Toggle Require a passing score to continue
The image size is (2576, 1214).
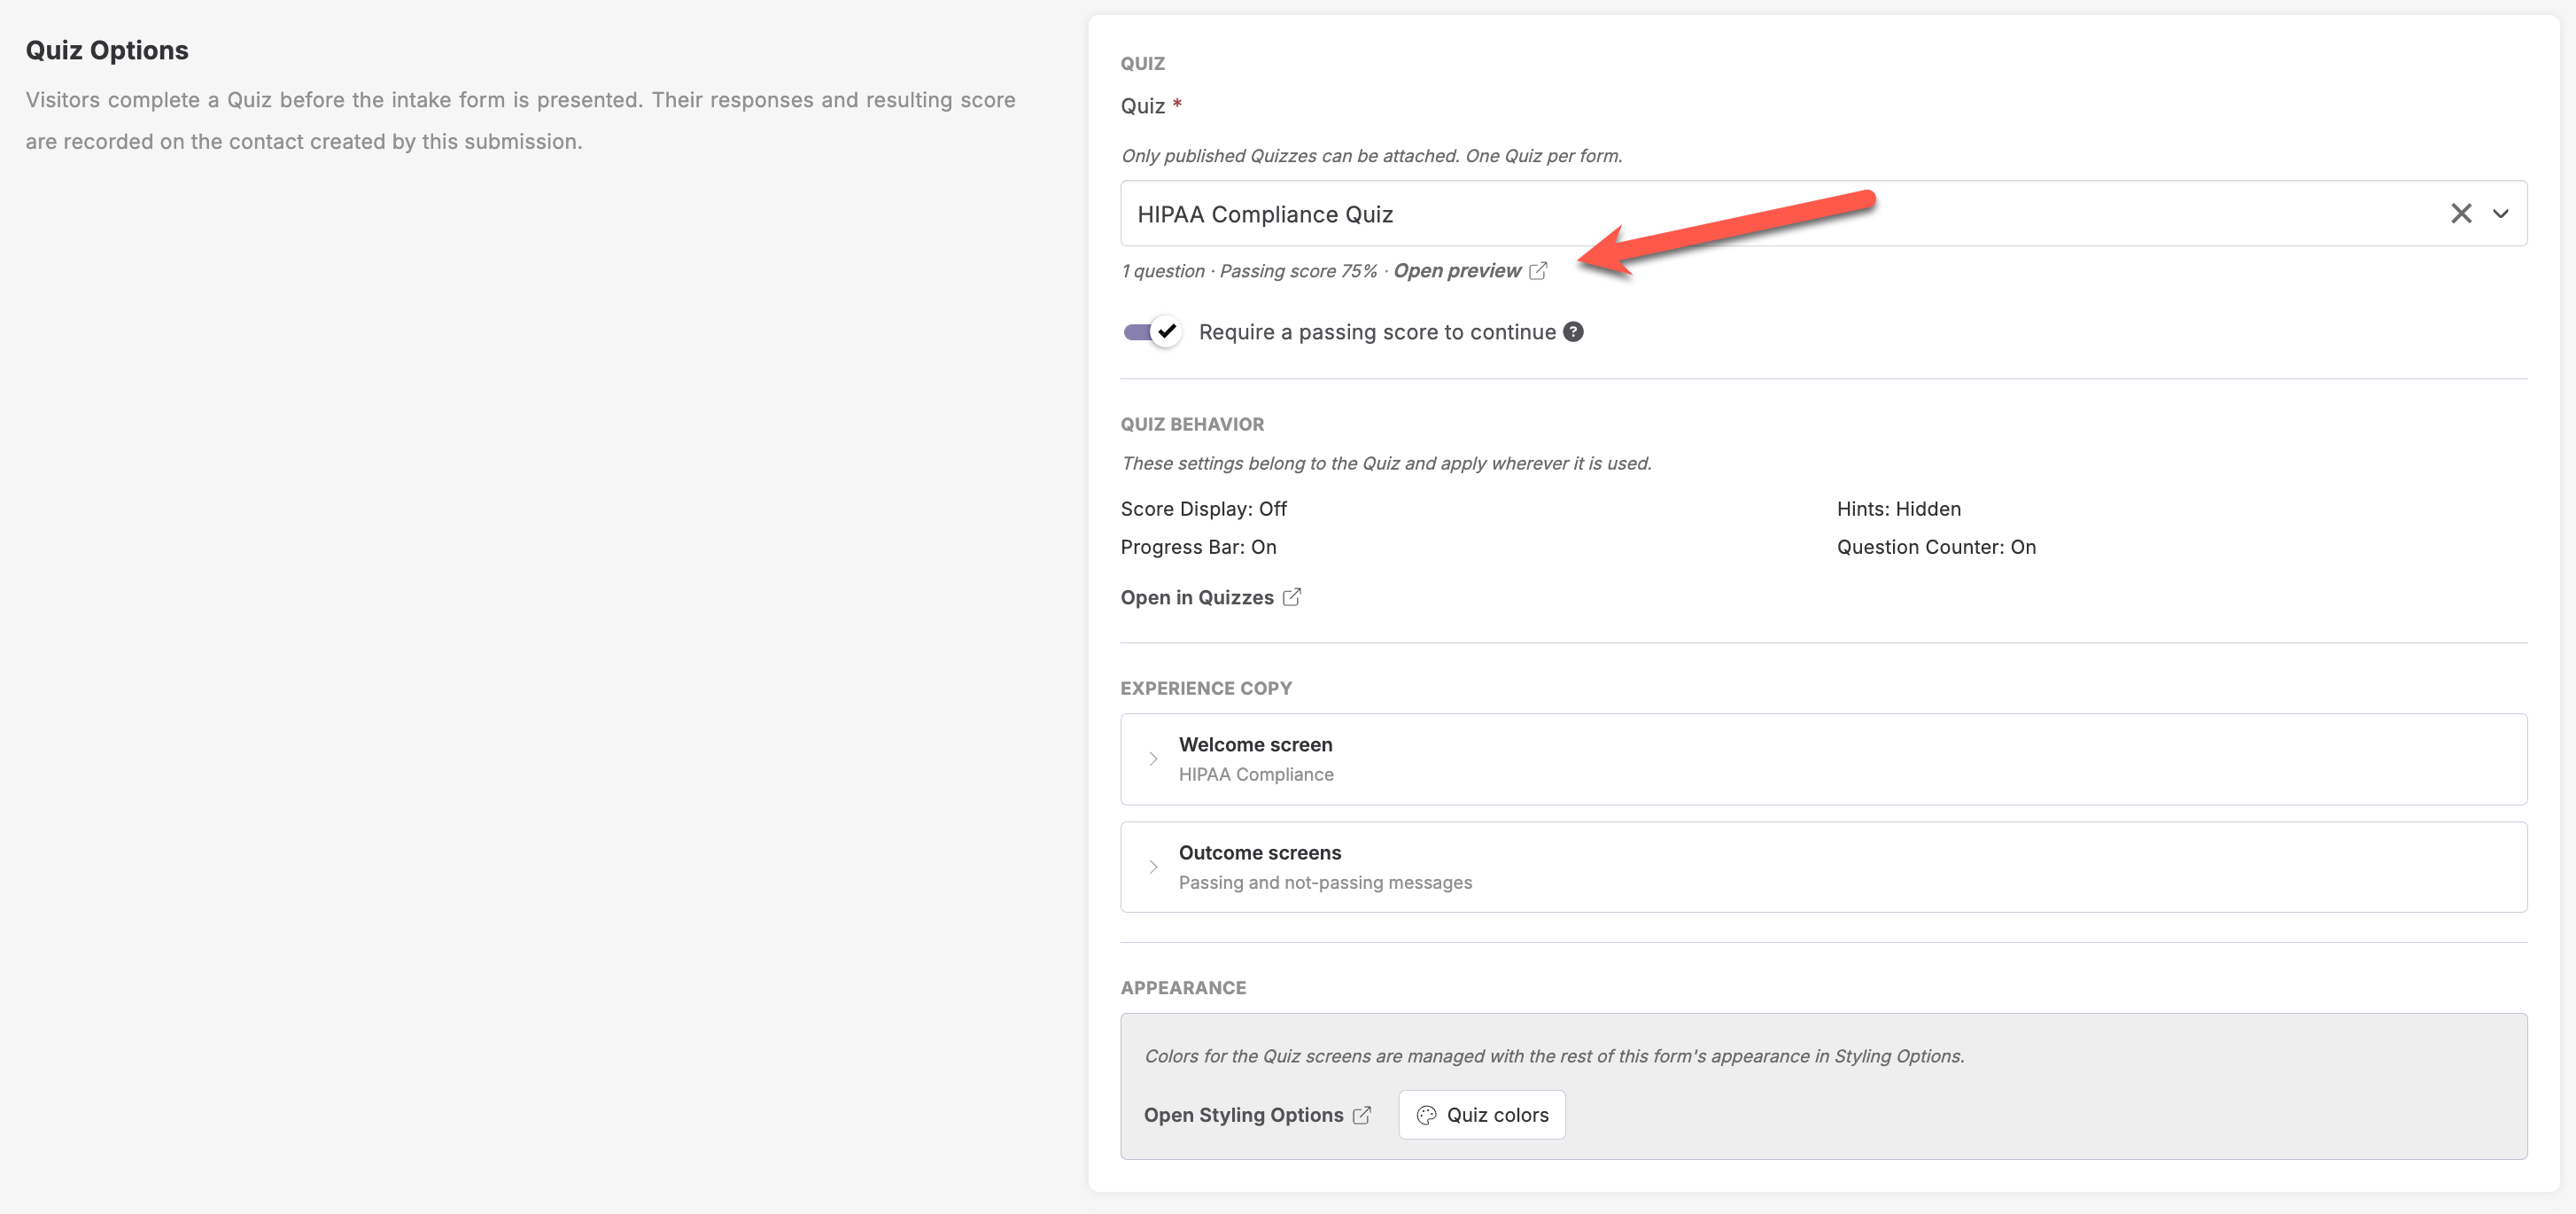tap(1152, 332)
